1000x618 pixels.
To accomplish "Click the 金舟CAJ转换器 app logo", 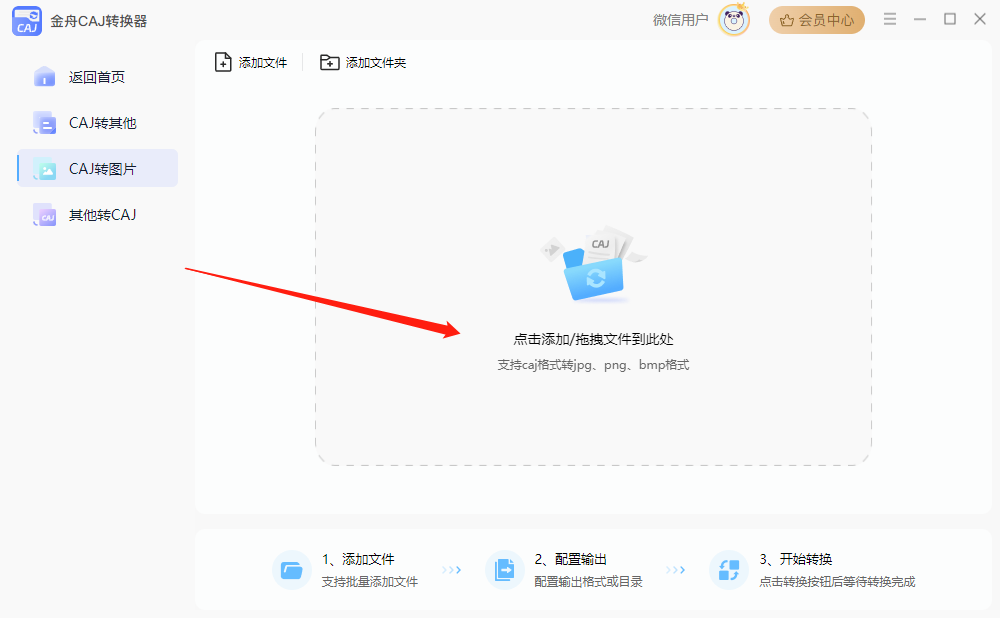I will pyautogui.click(x=27, y=20).
